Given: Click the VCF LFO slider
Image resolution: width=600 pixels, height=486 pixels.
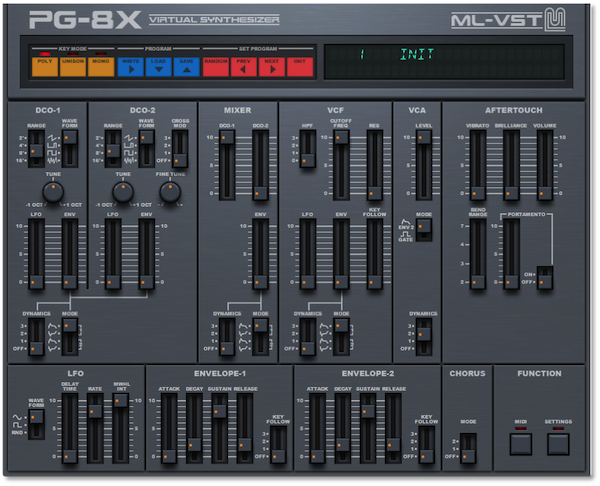Looking at the screenshot, I should click(307, 254).
